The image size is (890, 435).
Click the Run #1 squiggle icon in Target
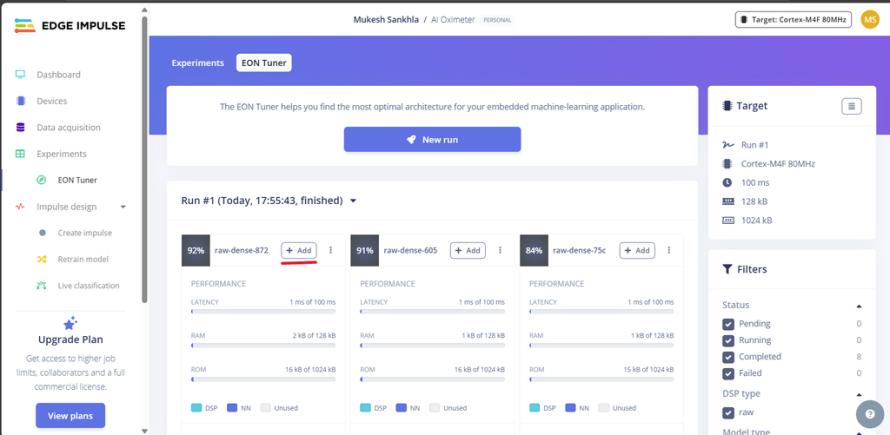(728, 145)
